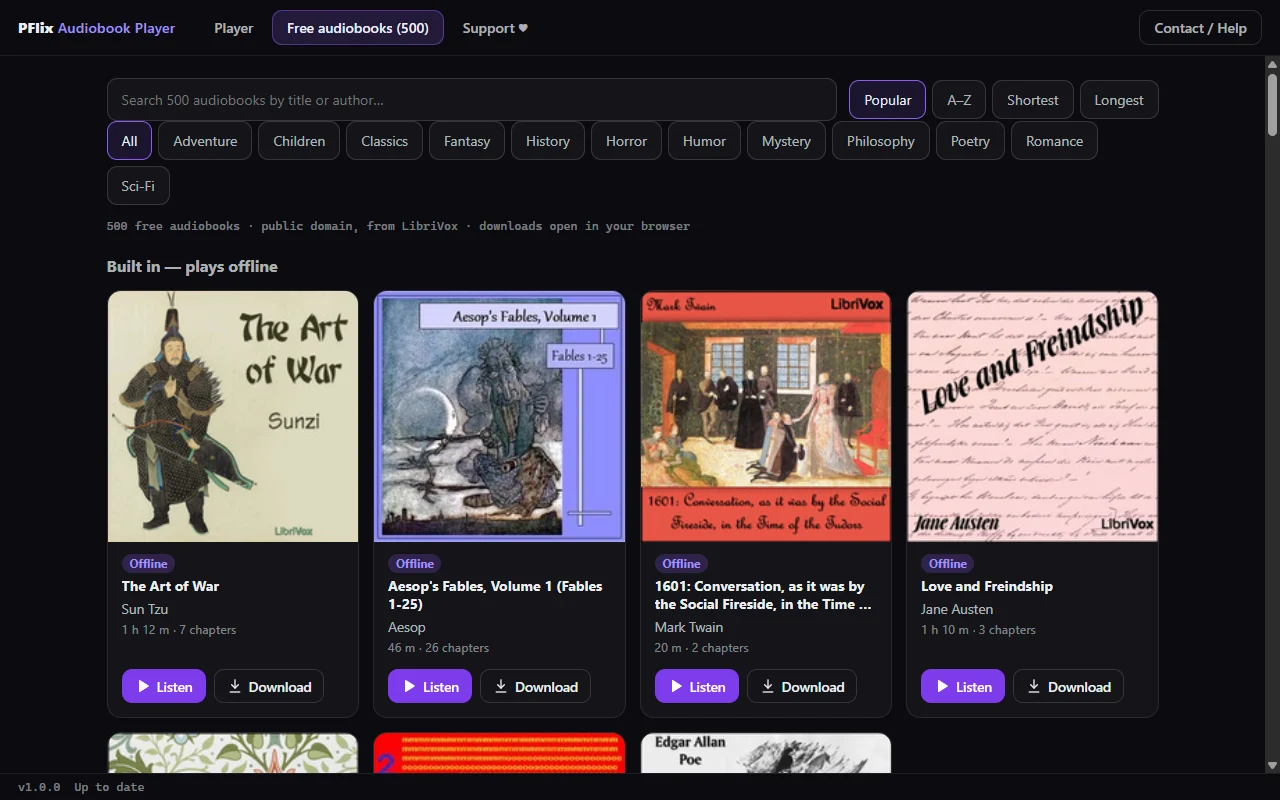Screen dimensions: 1280x800
Task: Sort by Longest duration
Action: pyautogui.click(x=1119, y=100)
